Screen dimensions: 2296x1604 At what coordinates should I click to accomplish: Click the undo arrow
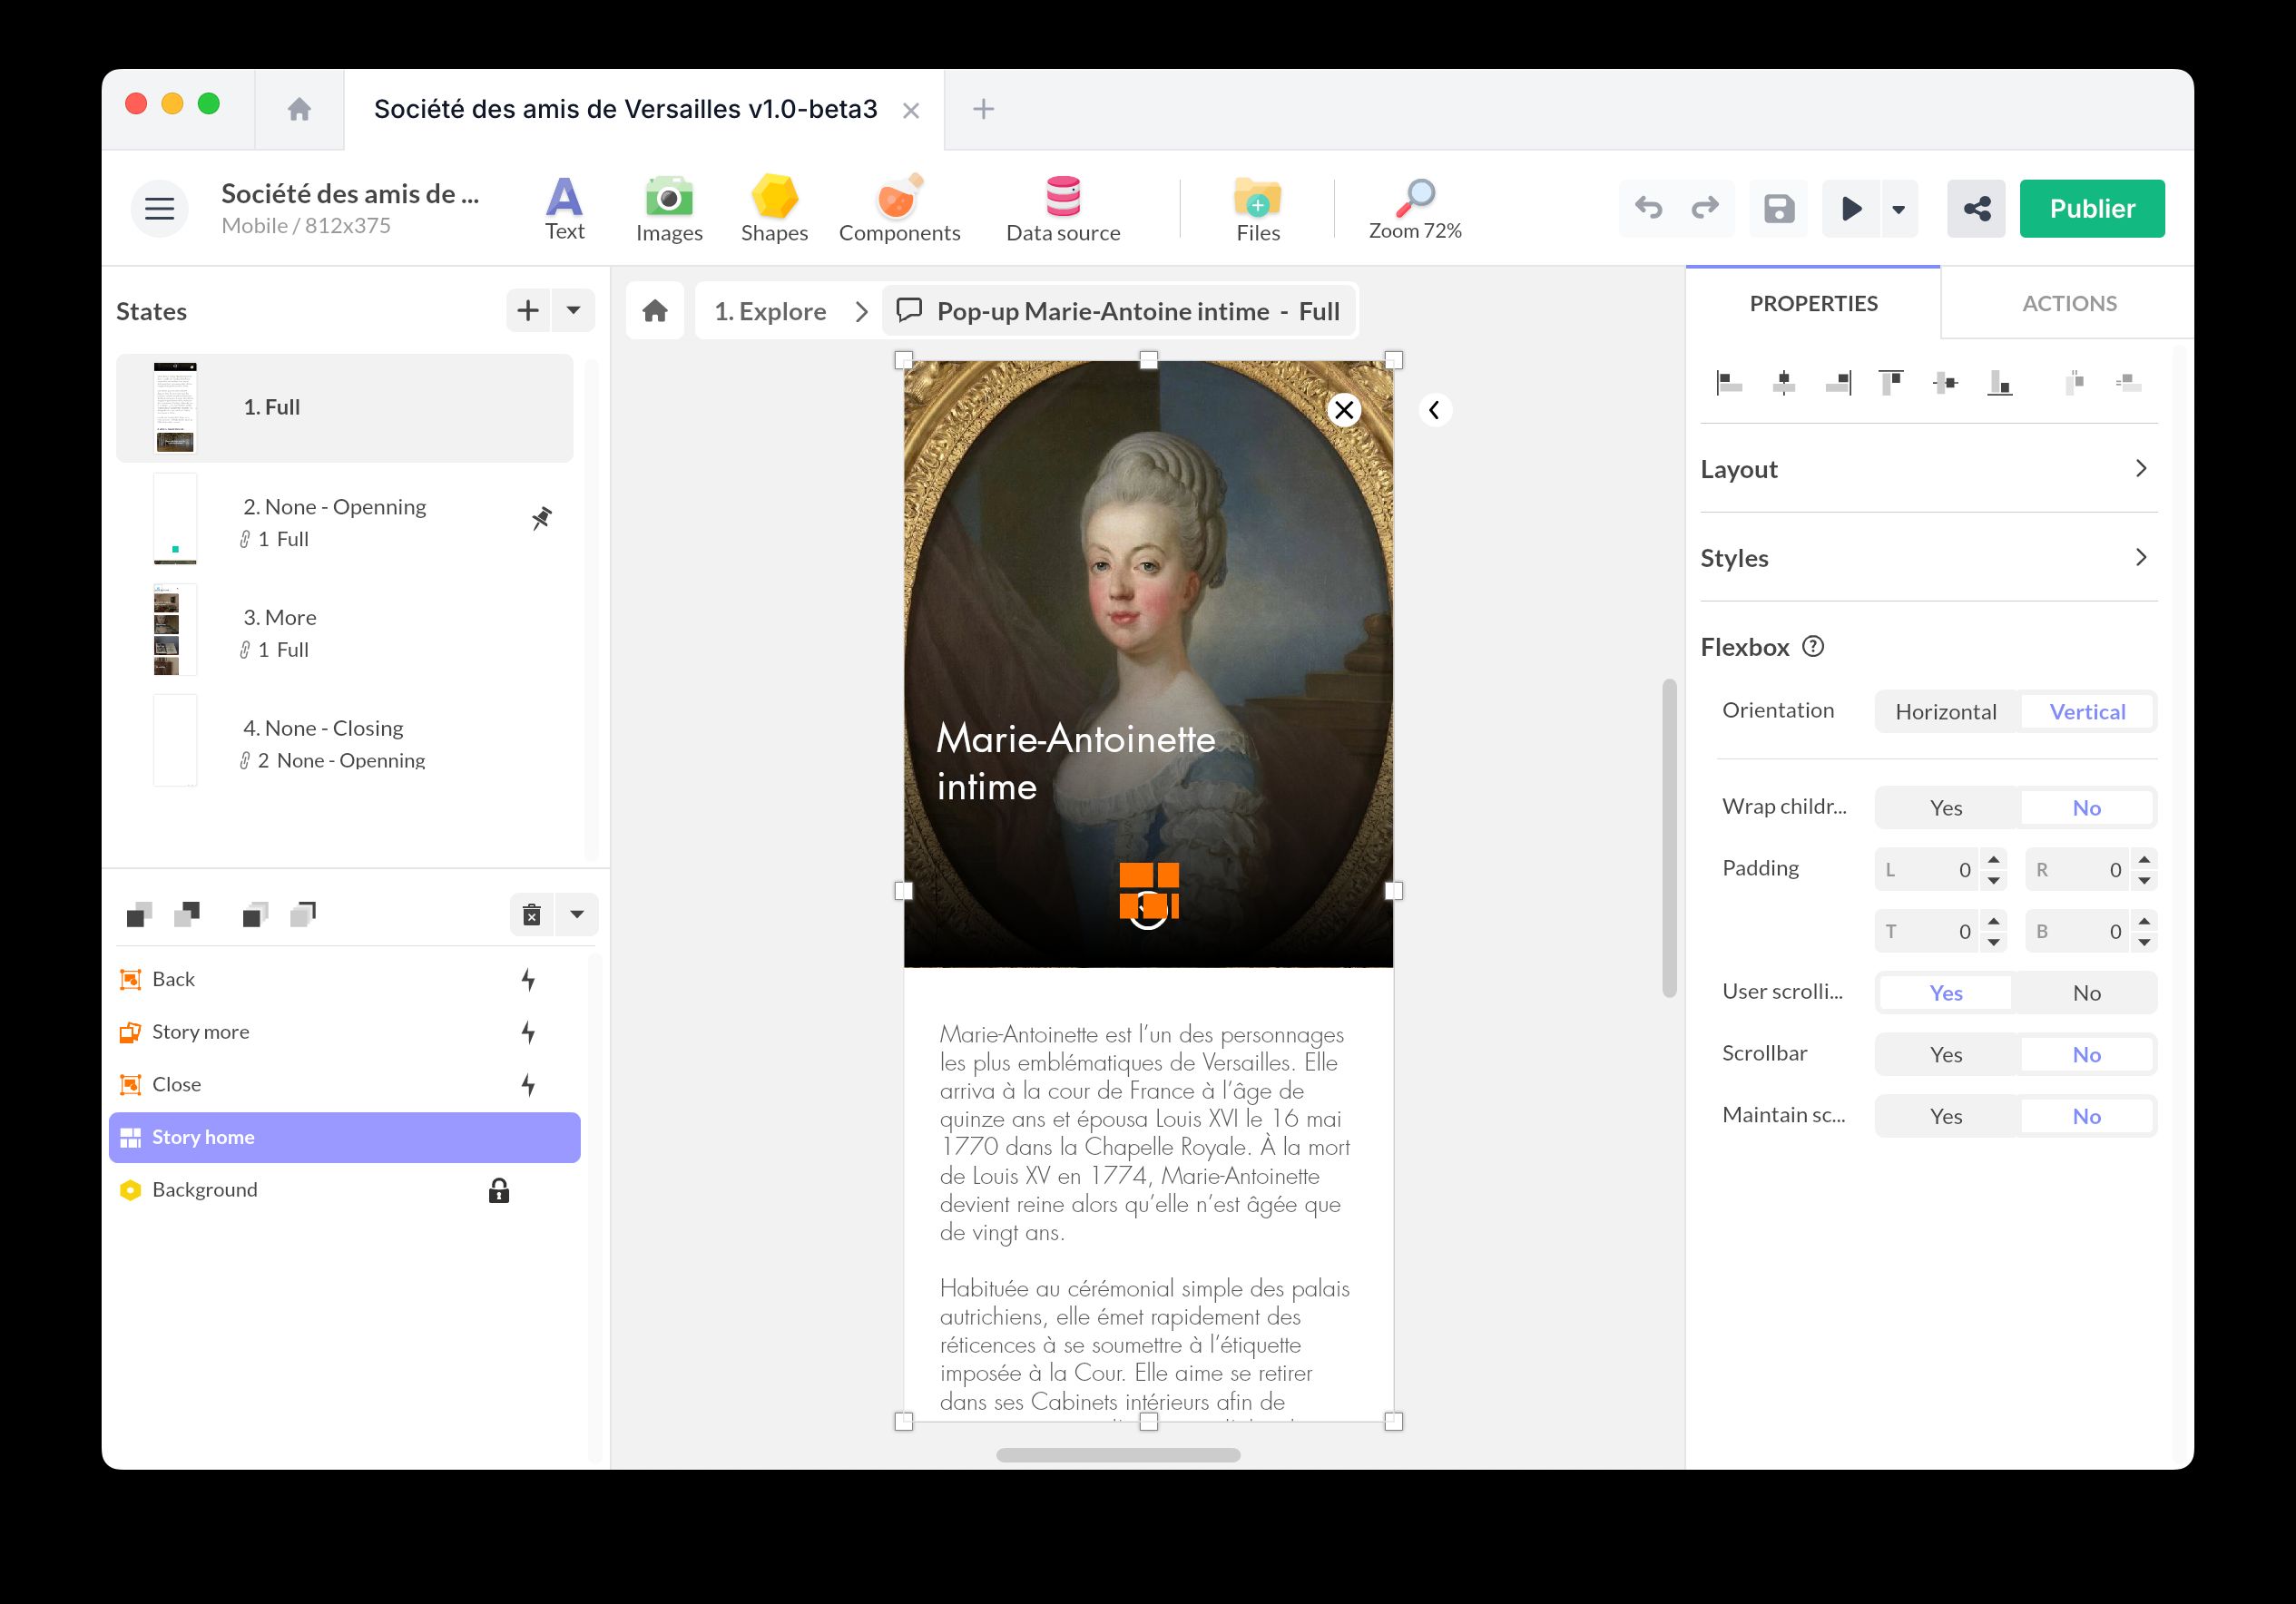1648,208
